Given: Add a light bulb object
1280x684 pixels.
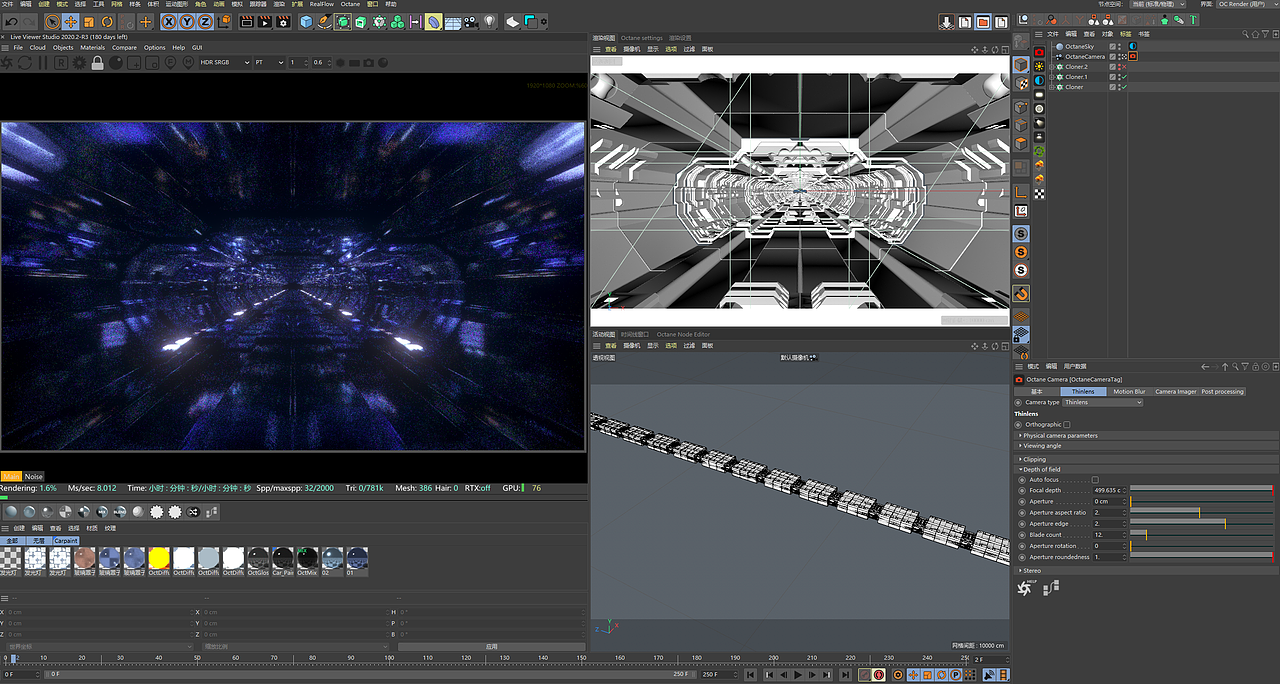Looking at the screenshot, I should (x=489, y=21).
